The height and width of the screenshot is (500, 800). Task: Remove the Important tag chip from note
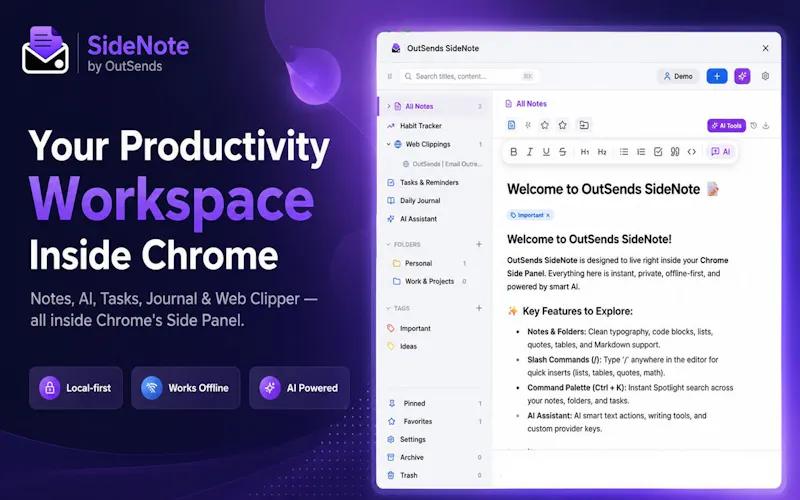pyautogui.click(x=548, y=215)
